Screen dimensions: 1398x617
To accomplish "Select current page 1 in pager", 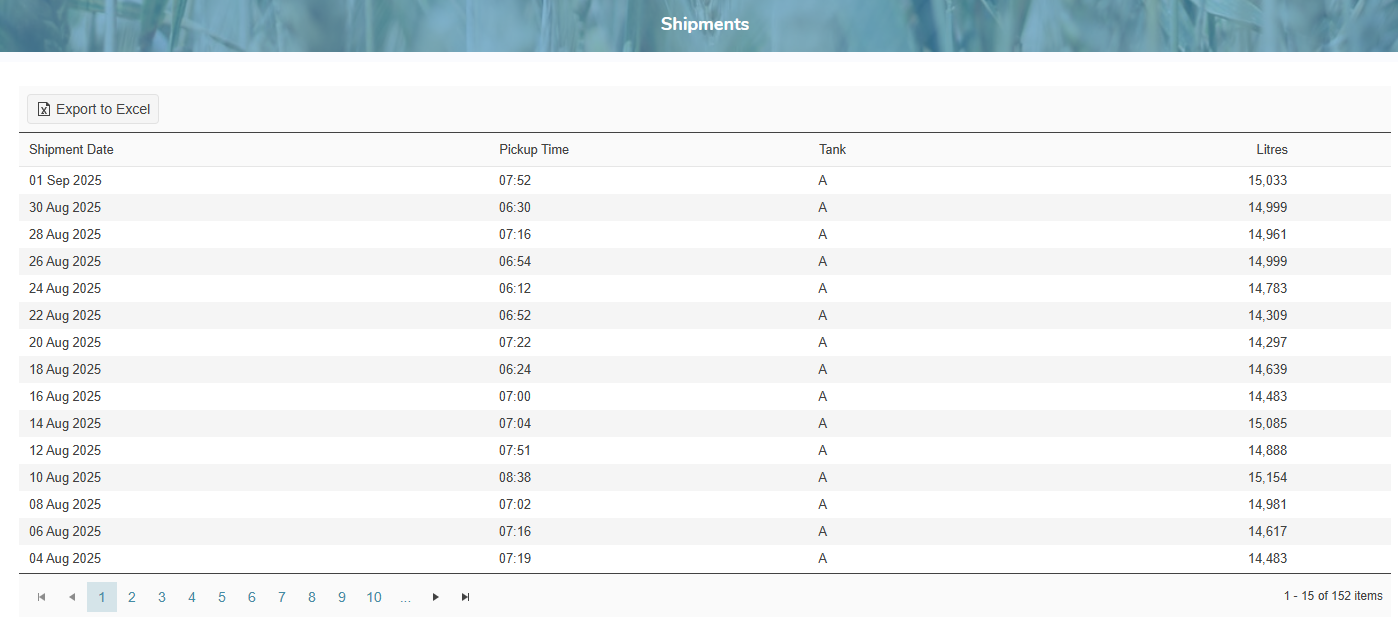I will tap(102, 597).
